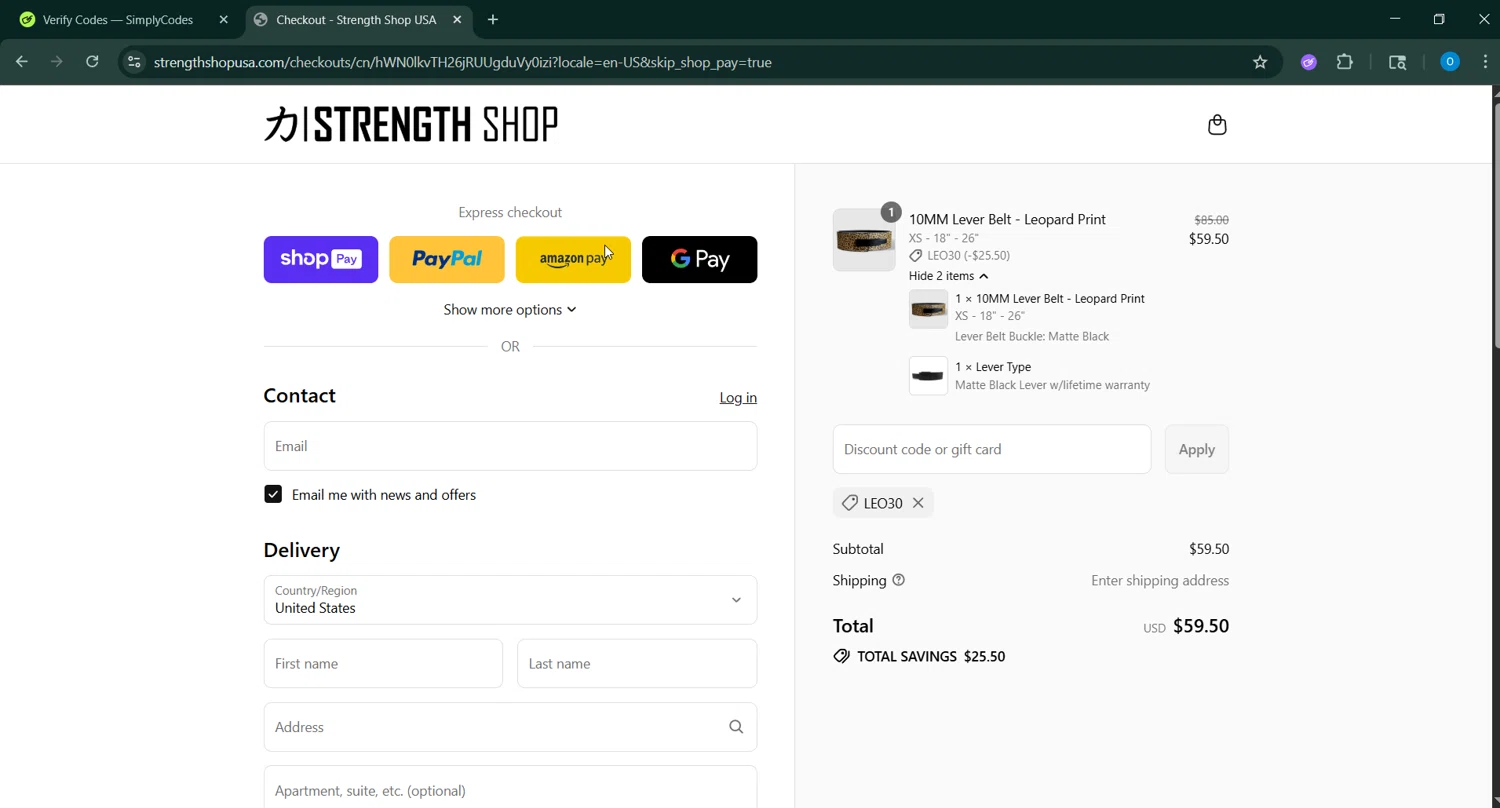Focus the Email input field
Image resolution: width=1500 pixels, height=808 pixels.
click(x=510, y=446)
